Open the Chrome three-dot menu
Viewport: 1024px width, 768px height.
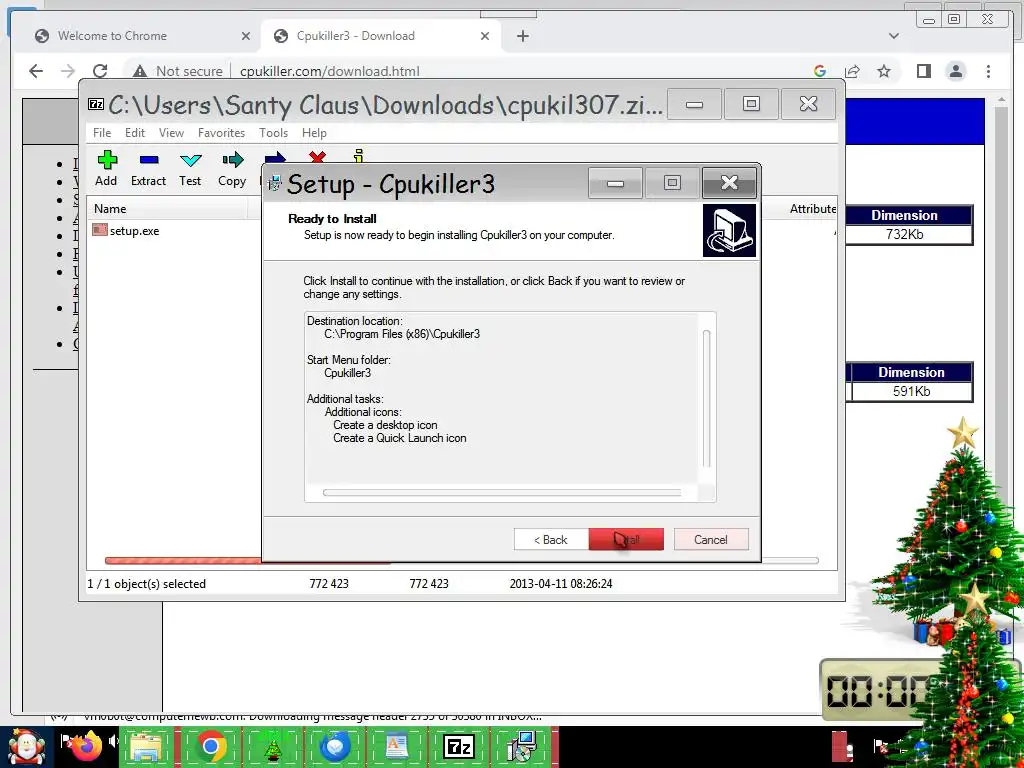click(988, 71)
